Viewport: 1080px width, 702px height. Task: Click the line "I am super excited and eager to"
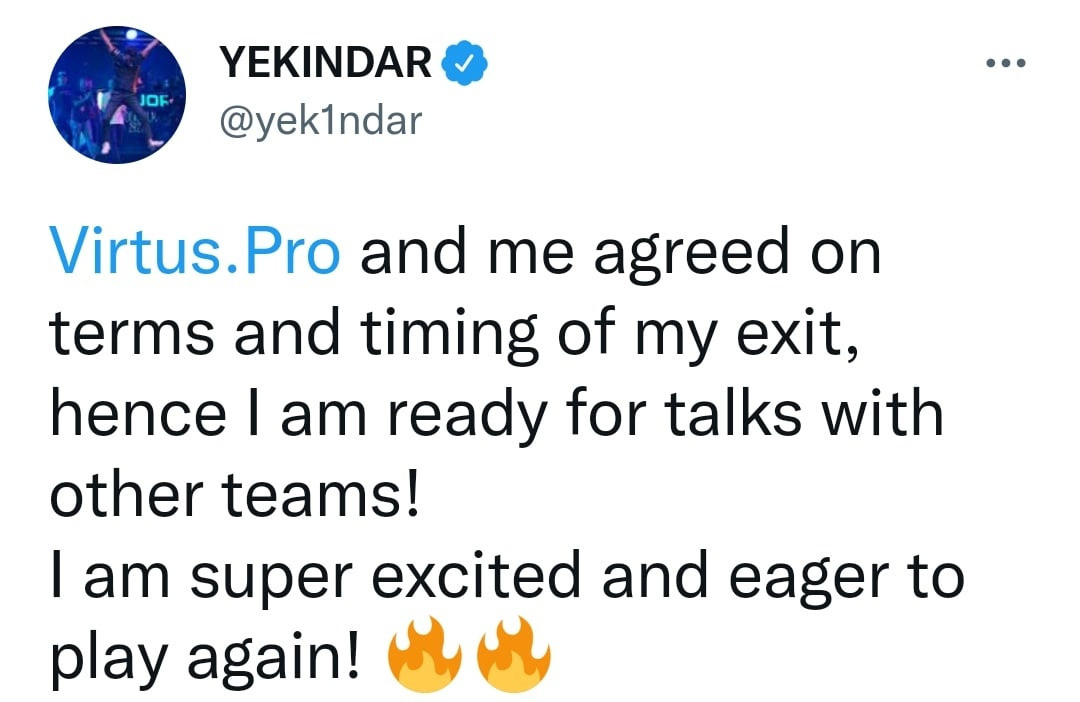[507, 575]
